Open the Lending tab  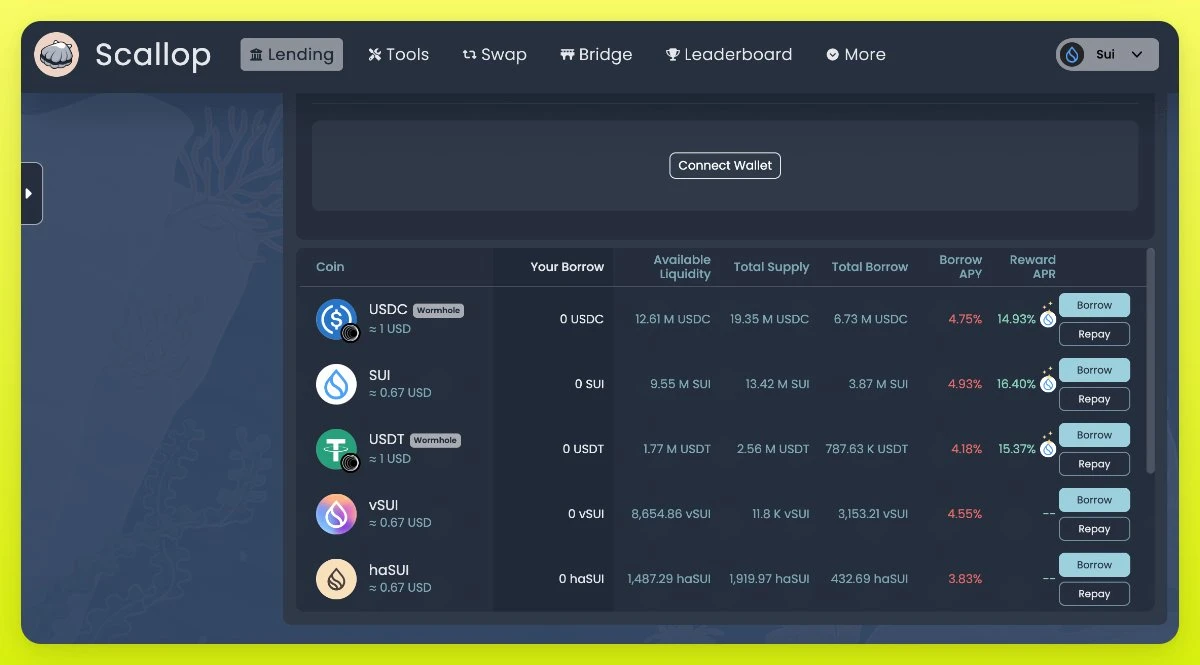[x=291, y=55]
